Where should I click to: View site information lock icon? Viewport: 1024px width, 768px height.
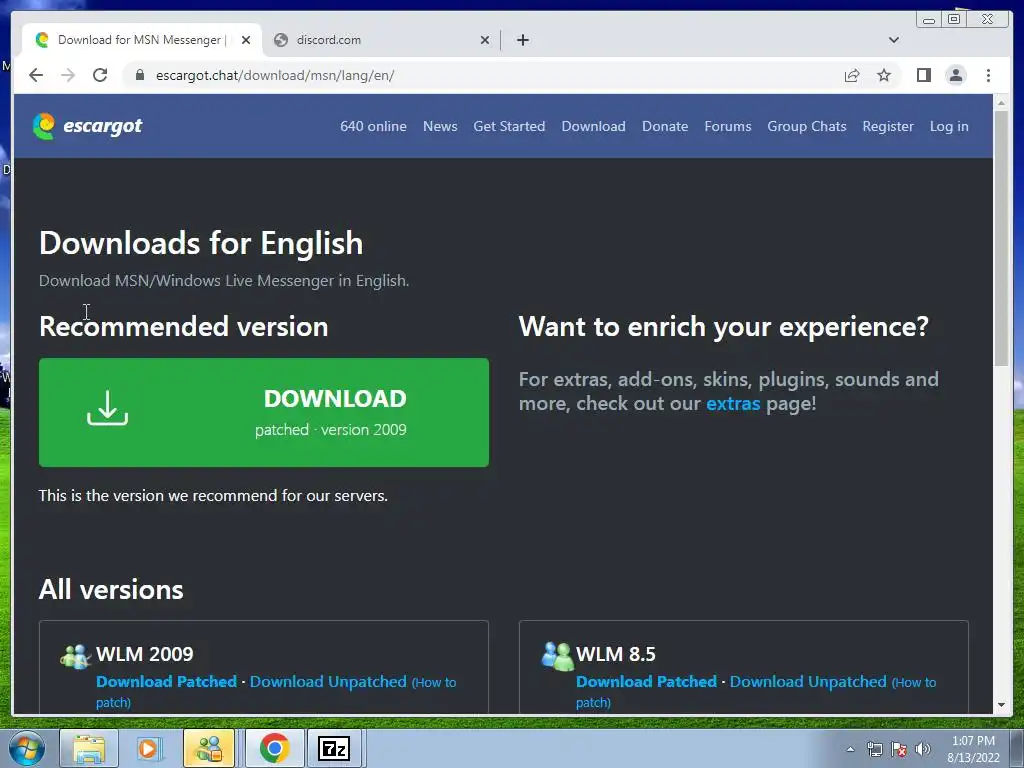(140, 75)
